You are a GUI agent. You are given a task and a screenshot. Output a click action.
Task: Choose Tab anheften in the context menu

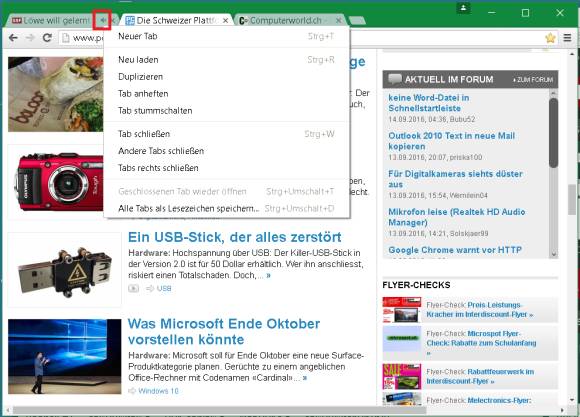point(226,94)
